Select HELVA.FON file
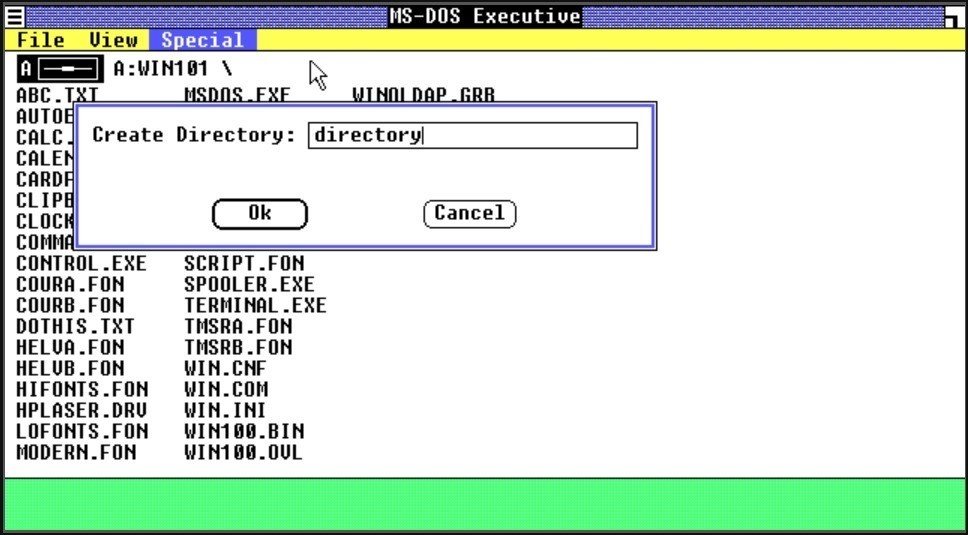Screen dimensions: 968x535 click(70, 347)
